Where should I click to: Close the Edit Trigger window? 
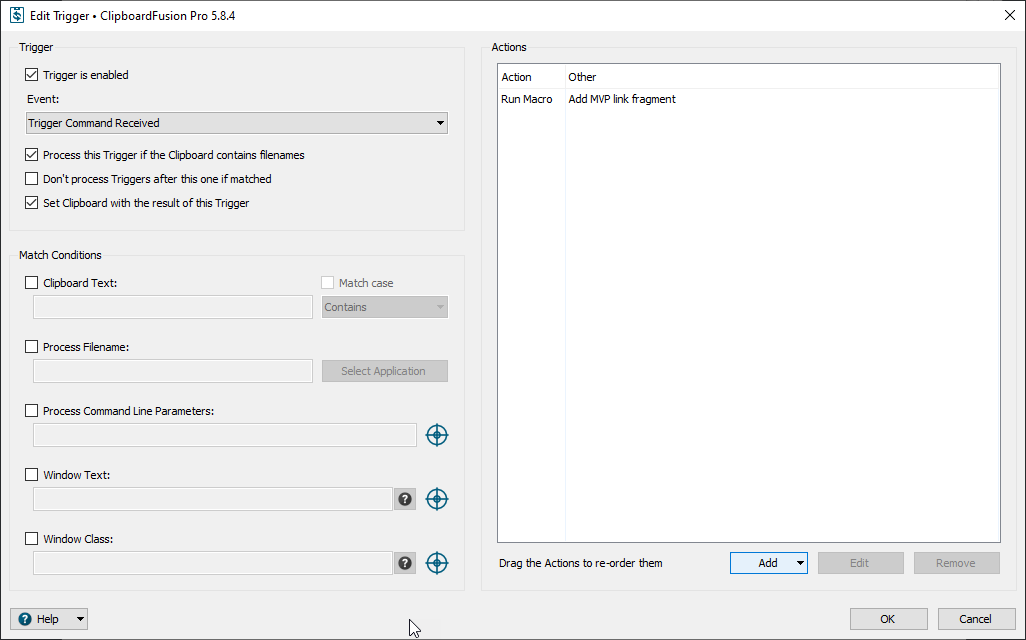click(1010, 15)
